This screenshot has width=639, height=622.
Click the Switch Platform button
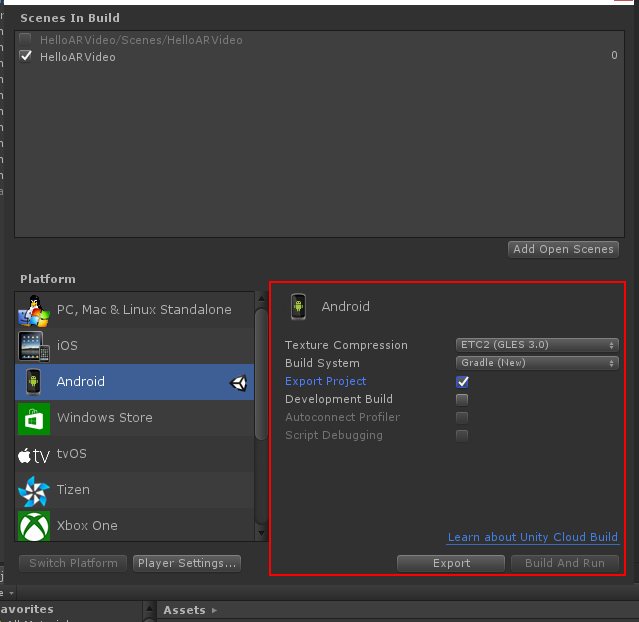point(73,563)
